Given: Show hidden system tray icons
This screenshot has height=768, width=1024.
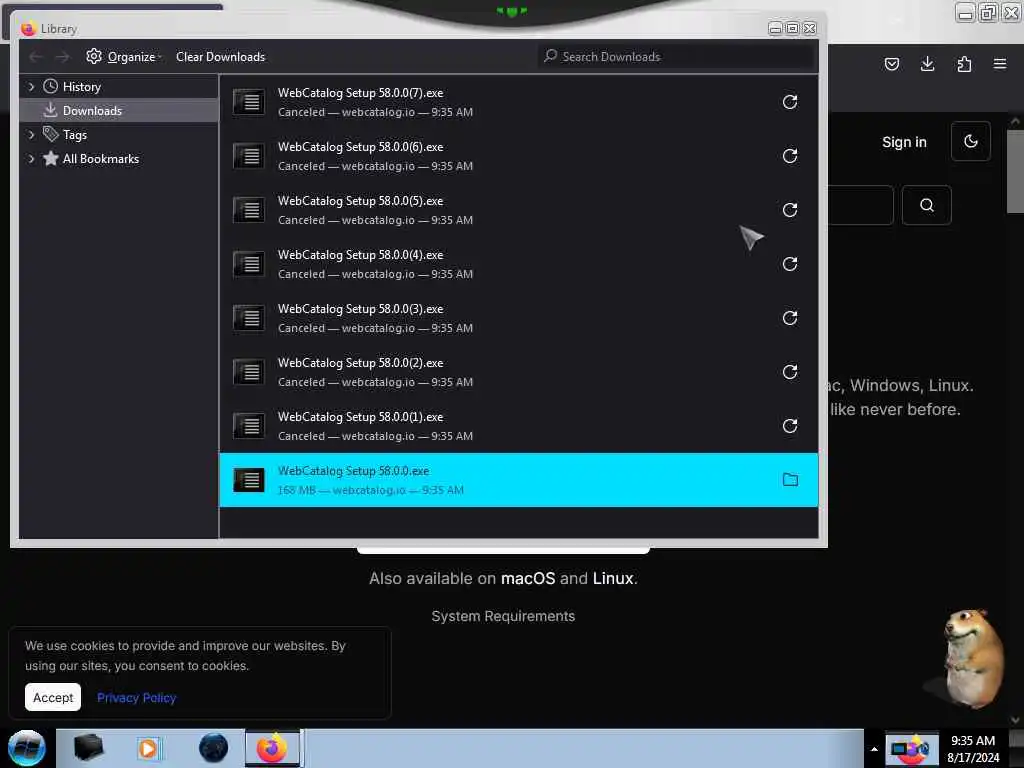Looking at the screenshot, I should coord(874,749).
